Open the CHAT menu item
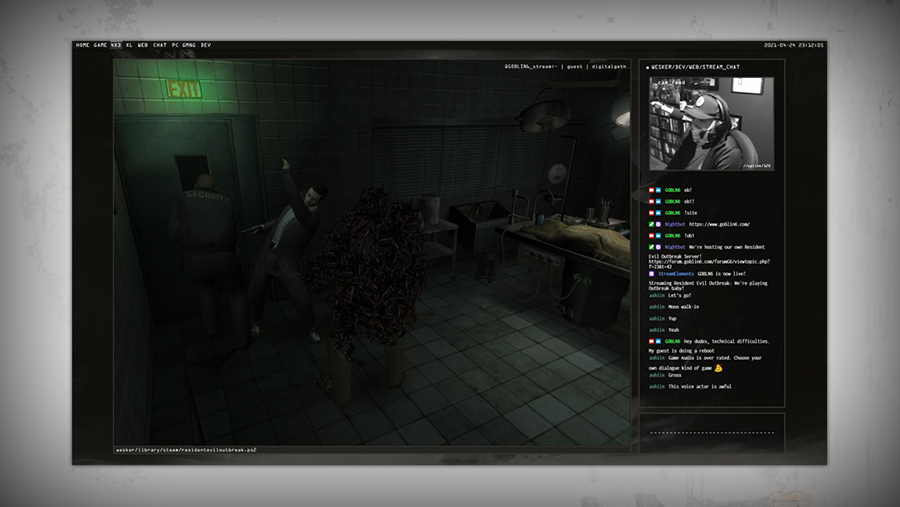The height and width of the screenshot is (507, 900). tap(160, 45)
